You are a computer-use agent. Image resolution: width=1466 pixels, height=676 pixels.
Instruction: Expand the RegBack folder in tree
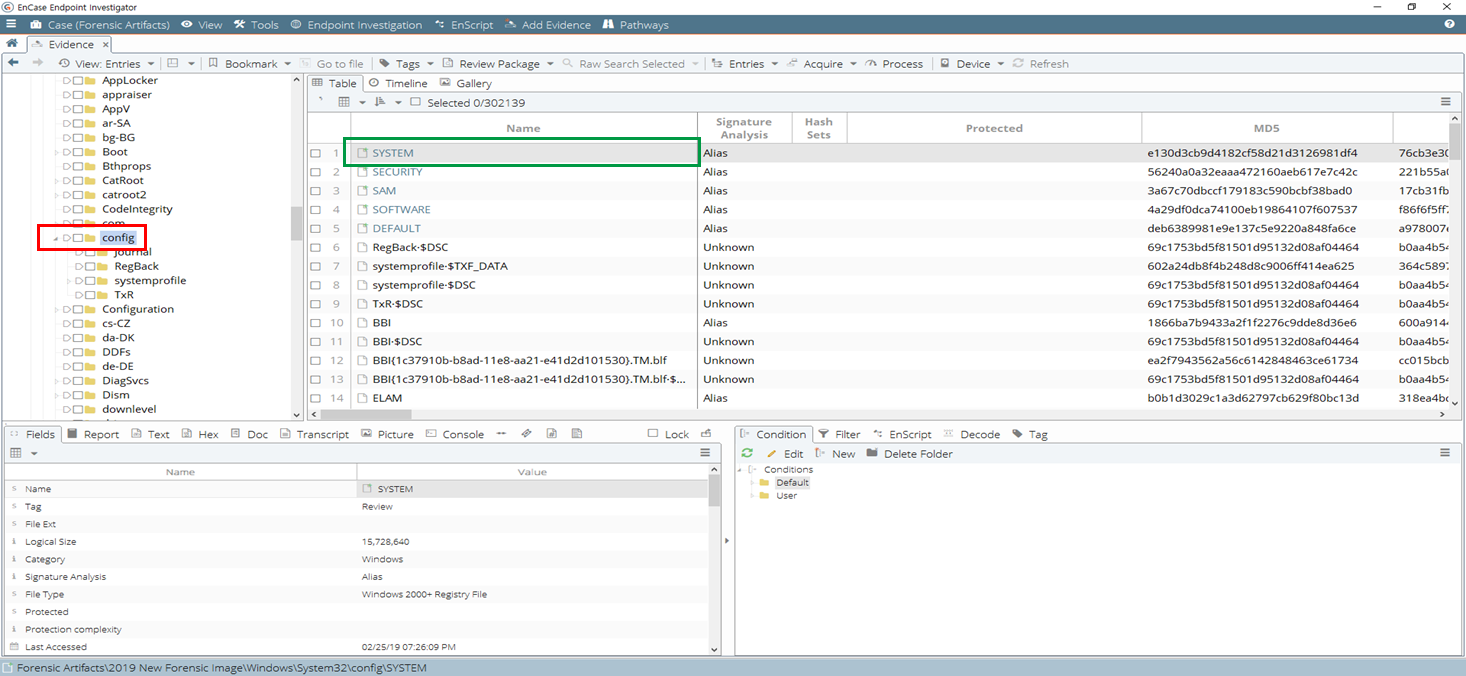(79, 267)
